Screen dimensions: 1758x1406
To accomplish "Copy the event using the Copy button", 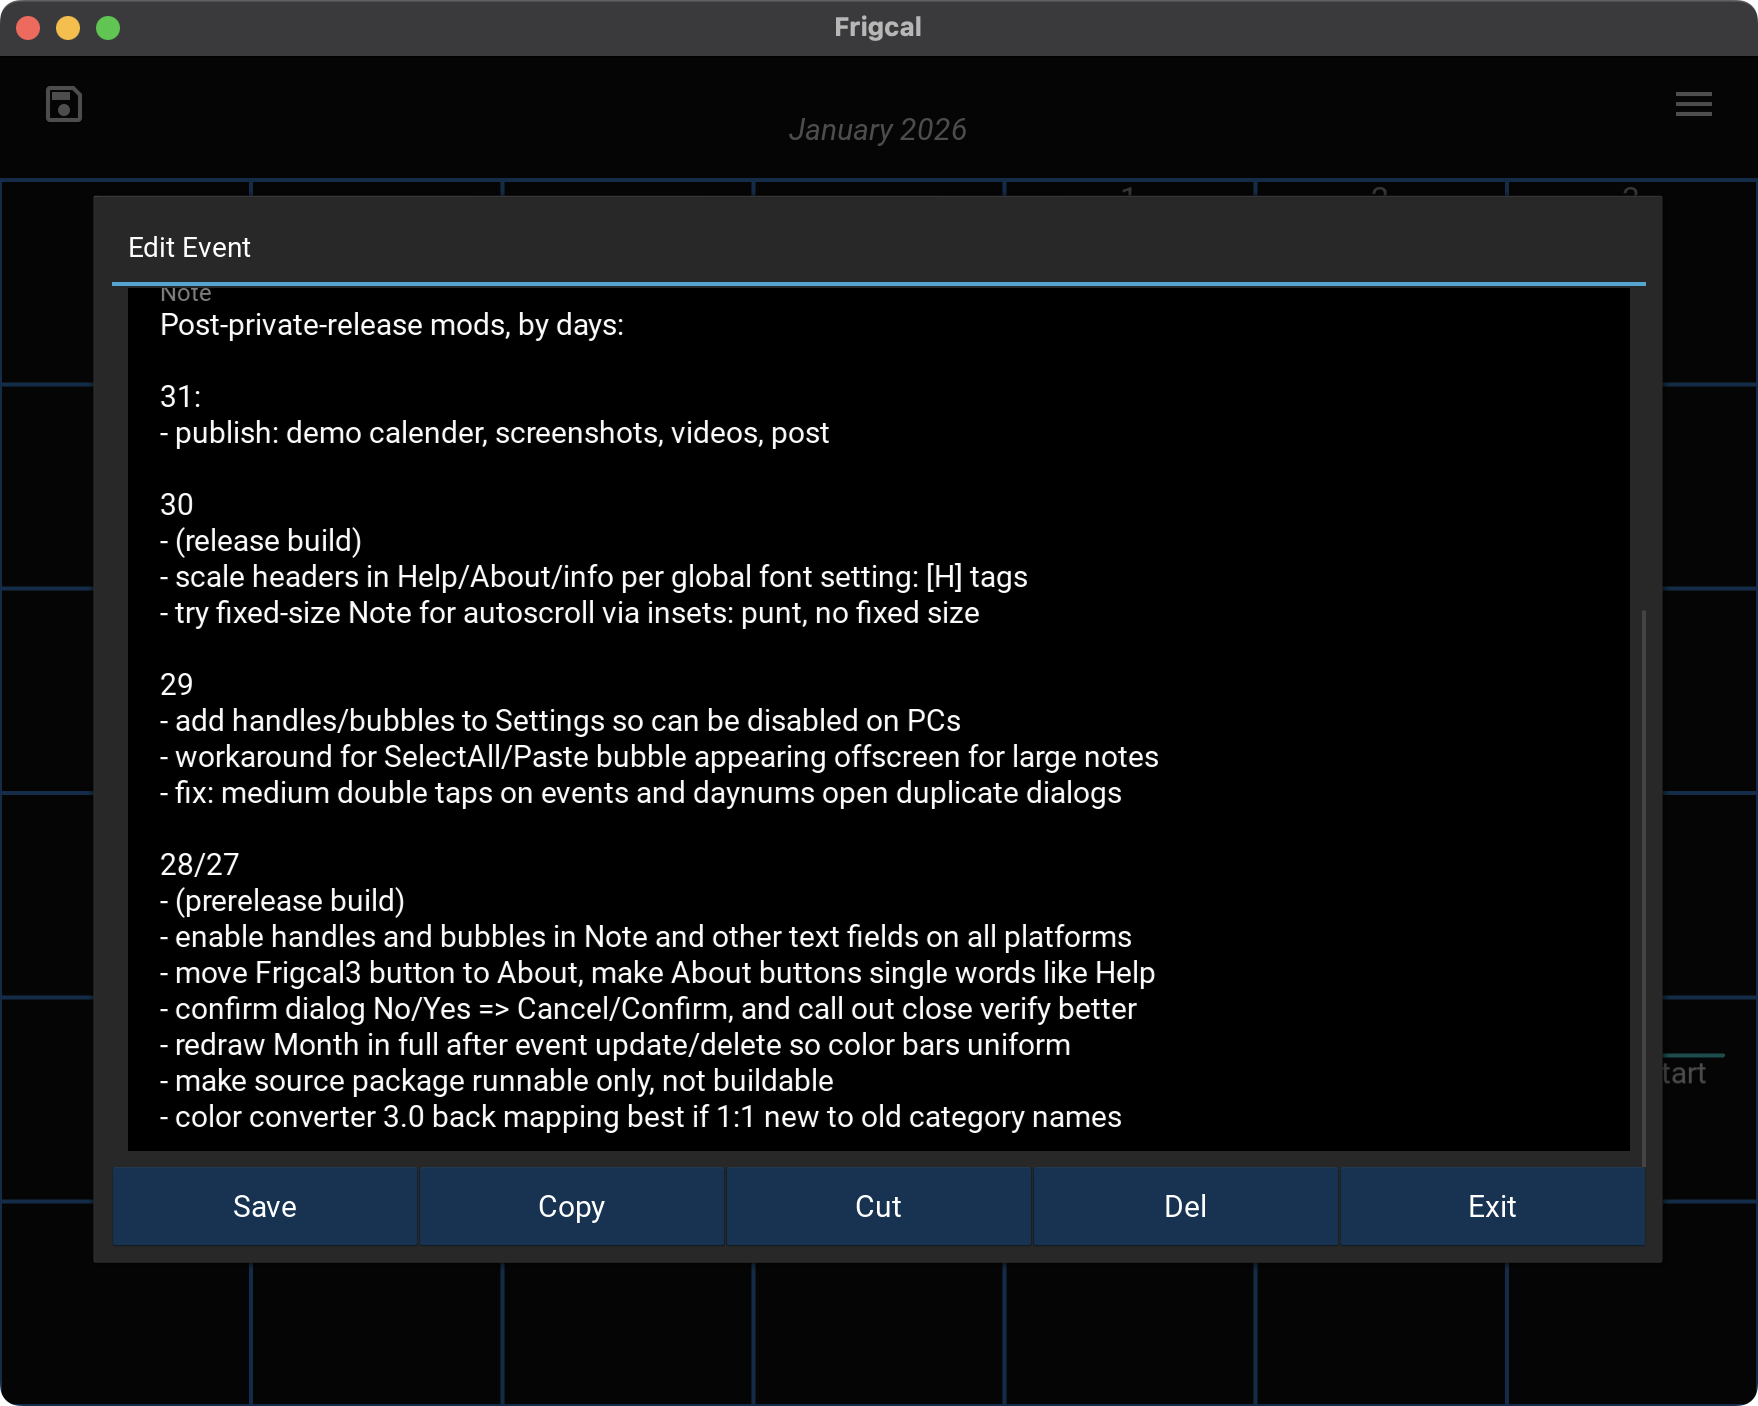I will 572,1206.
